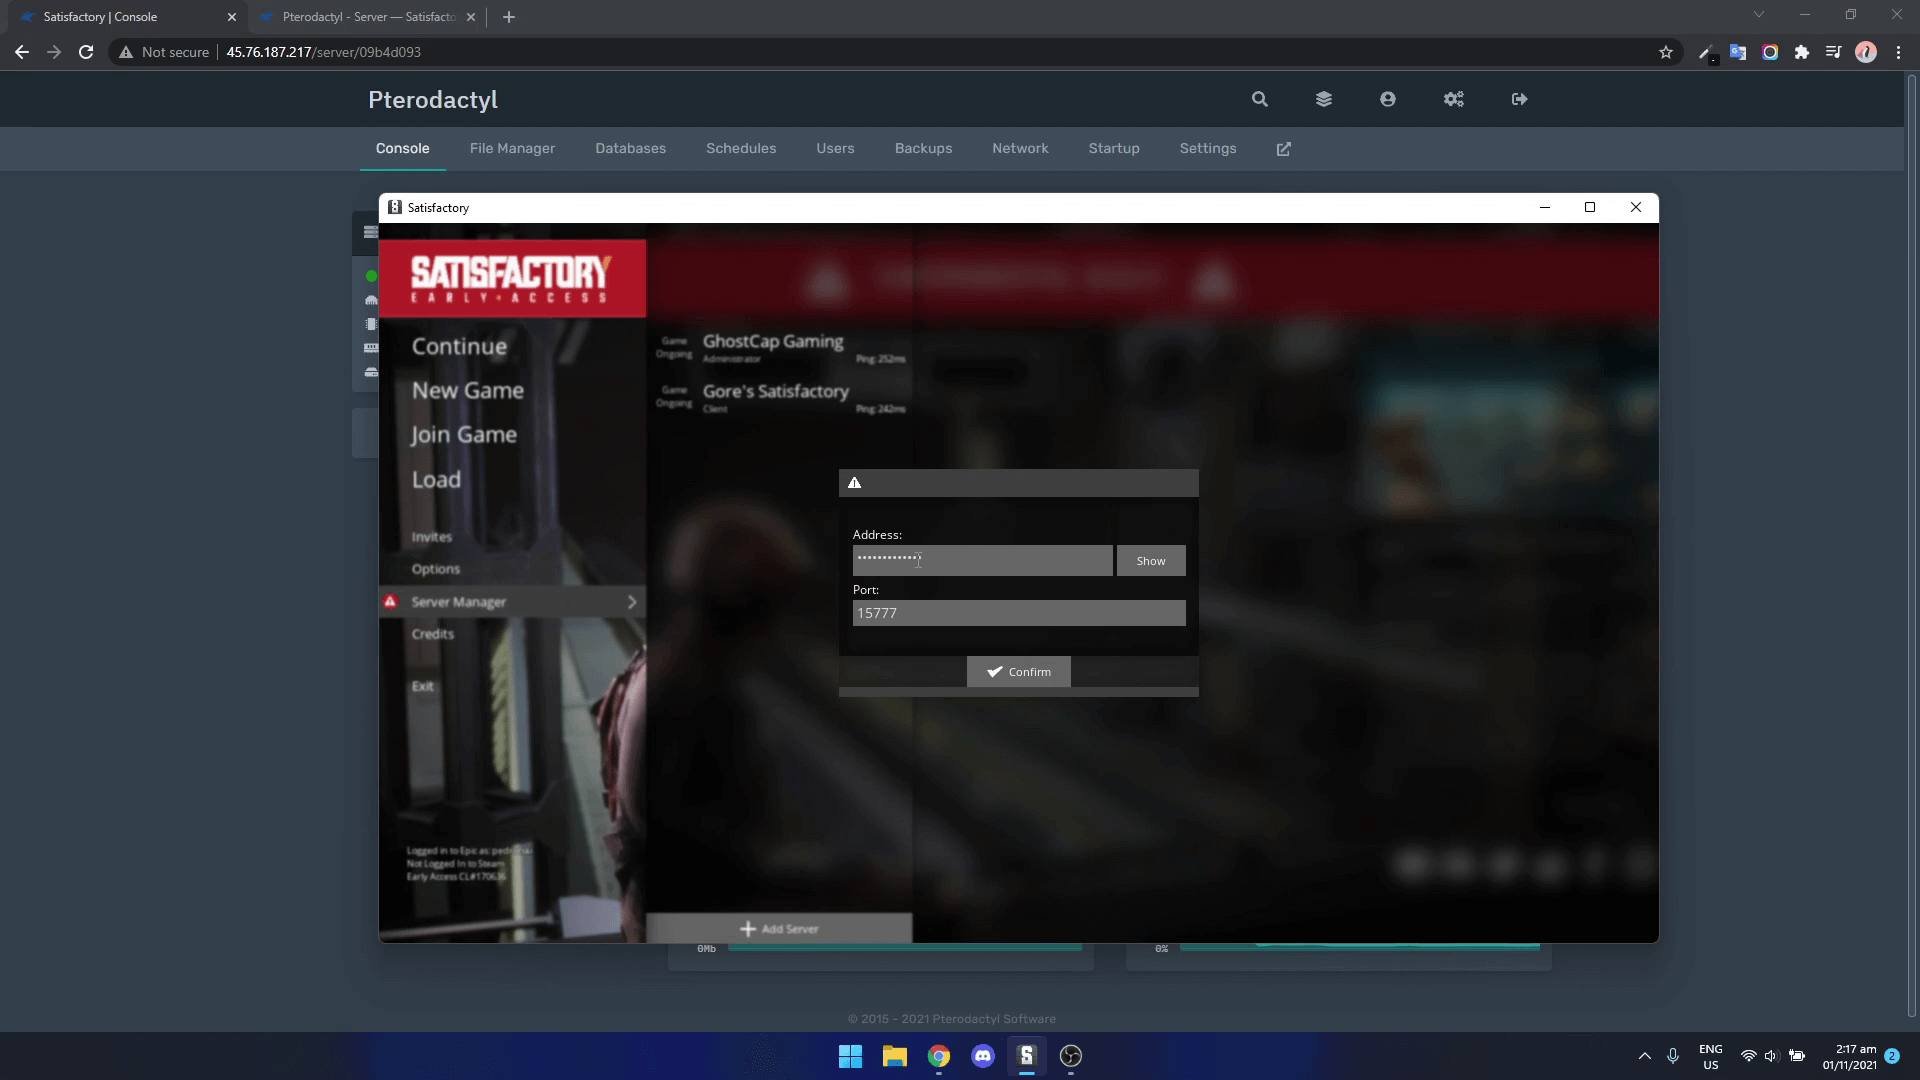Click the microphone tray icon
Image resolution: width=1920 pixels, height=1080 pixels.
[x=1673, y=1056]
